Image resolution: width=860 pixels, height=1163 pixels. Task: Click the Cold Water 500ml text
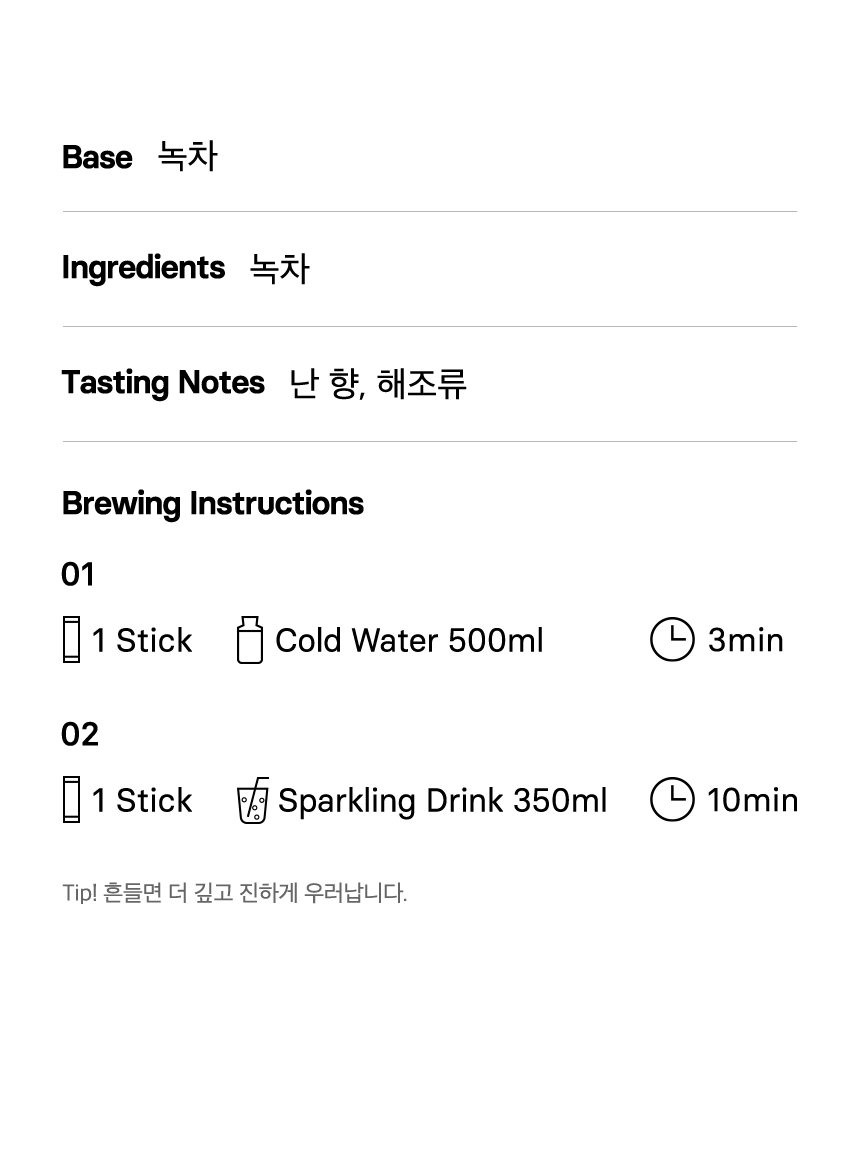point(410,640)
